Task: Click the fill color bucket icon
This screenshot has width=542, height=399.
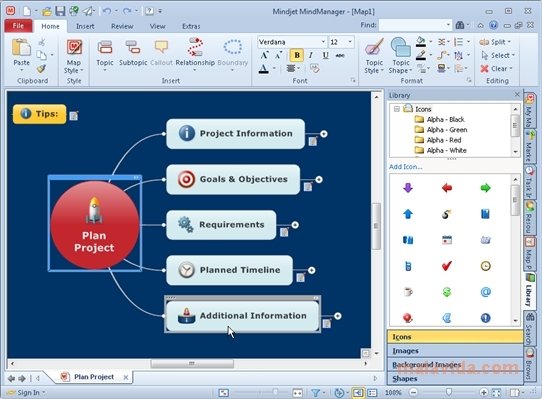Action: 421,42
